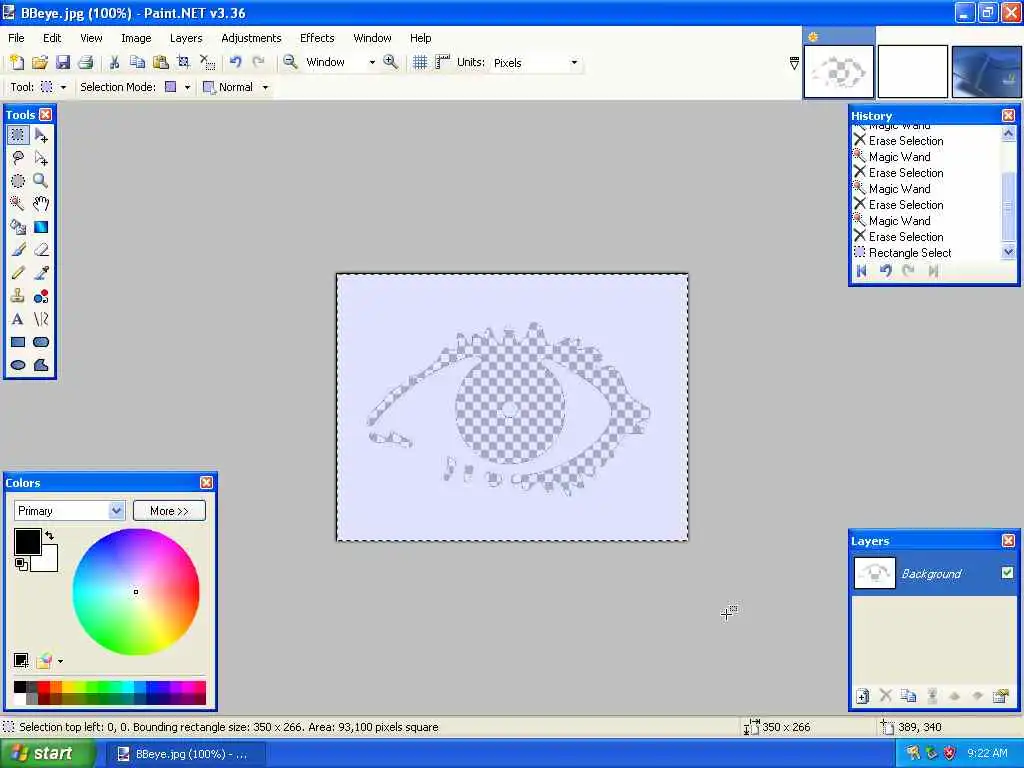Select the Magic Wand tool

[18, 204]
